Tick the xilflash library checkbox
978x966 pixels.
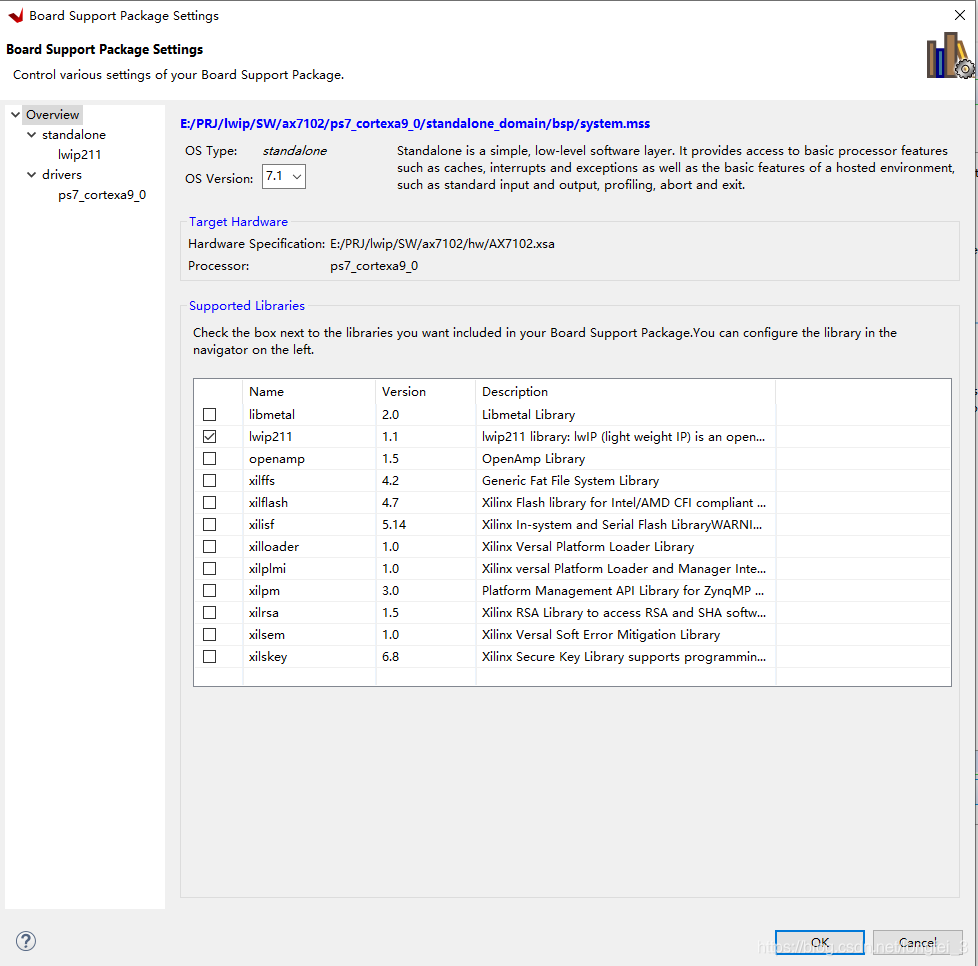pos(210,503)
